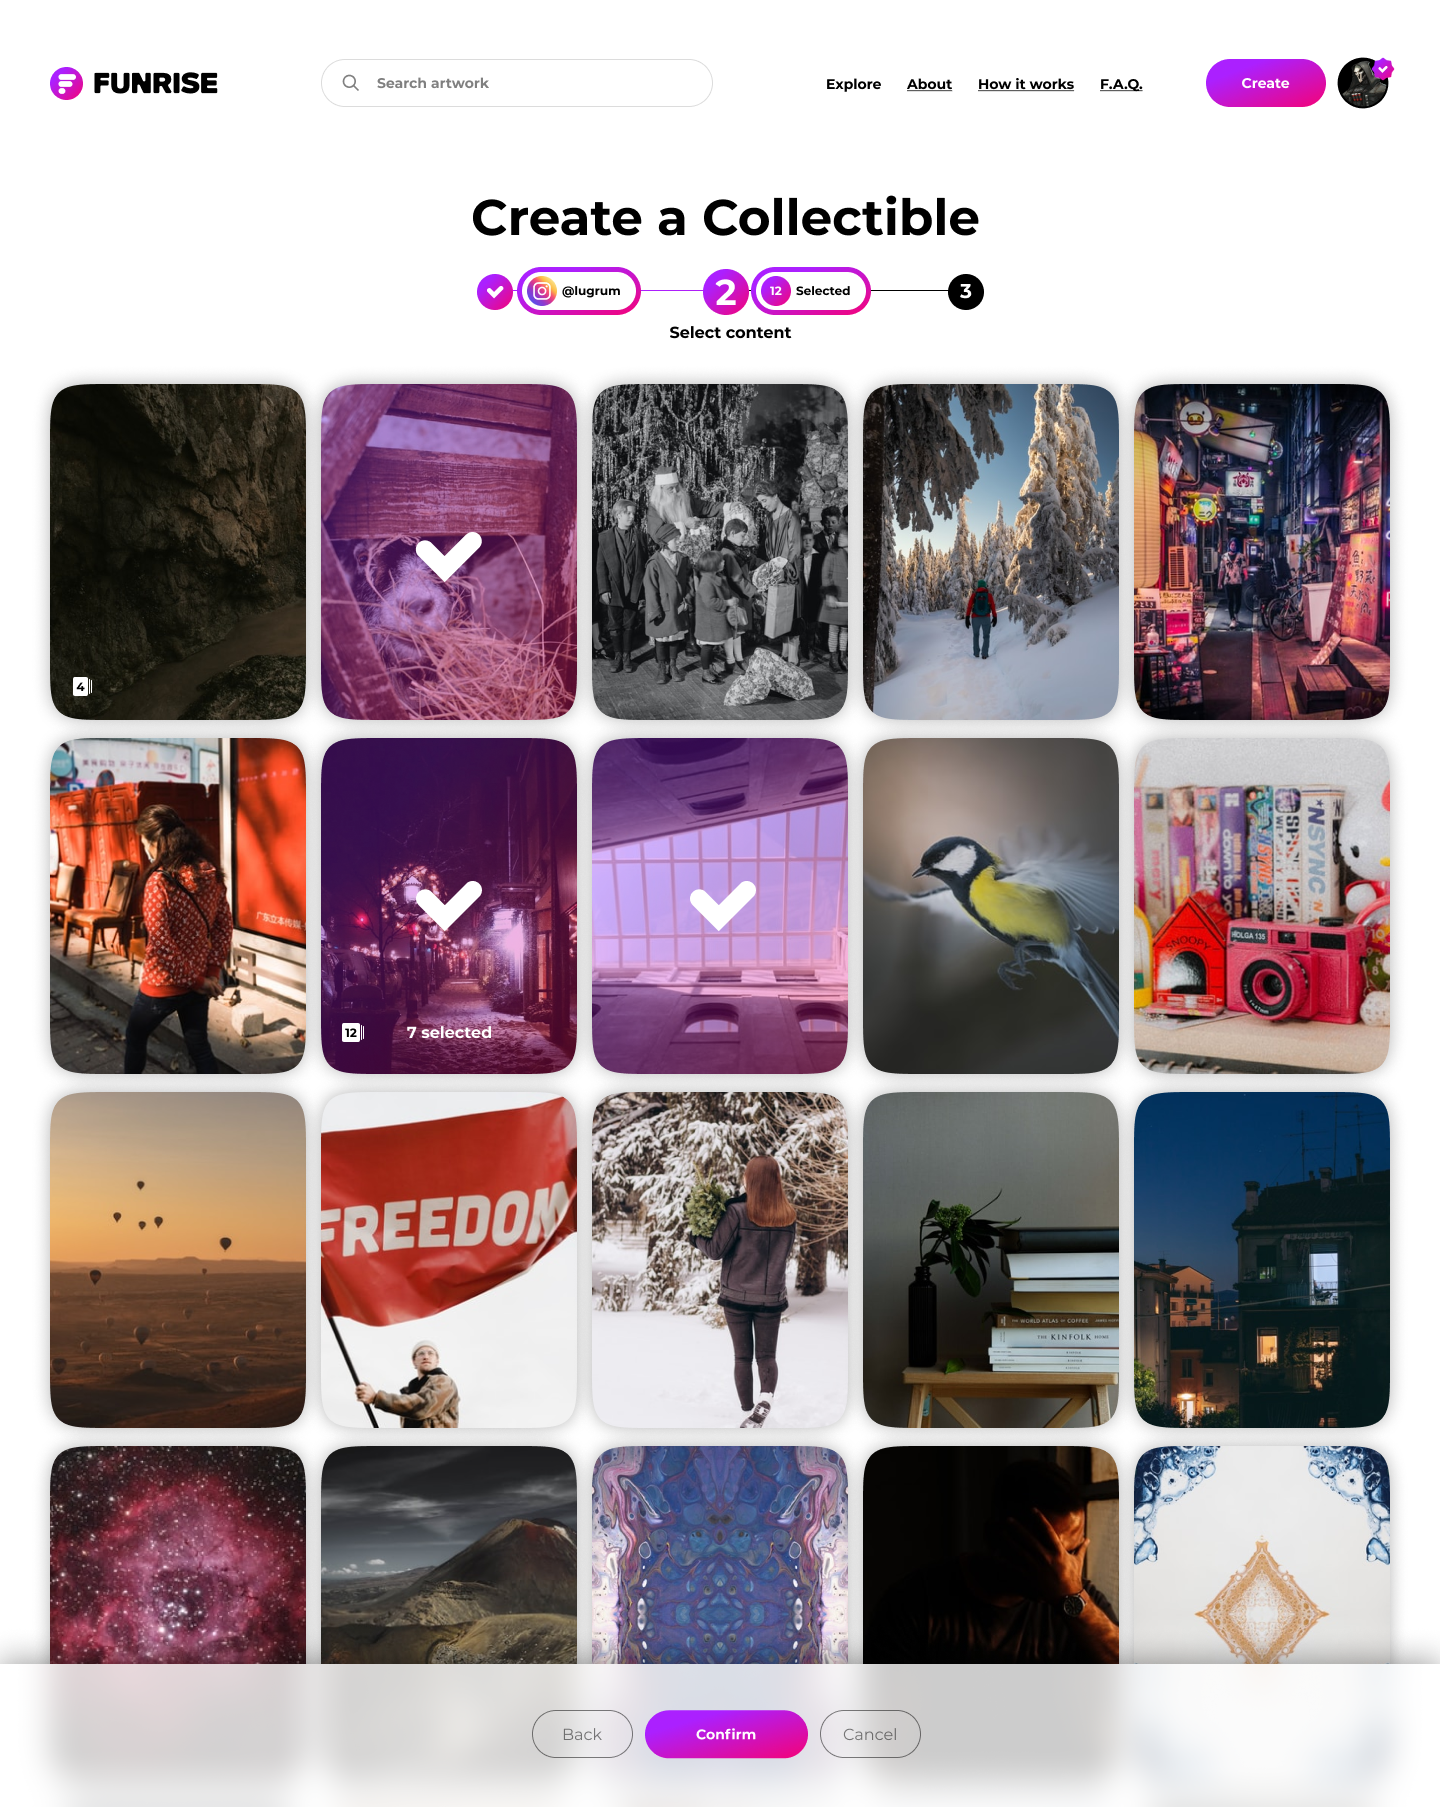
Task: Toggle selection on the night street album
Action: [449, 906]
